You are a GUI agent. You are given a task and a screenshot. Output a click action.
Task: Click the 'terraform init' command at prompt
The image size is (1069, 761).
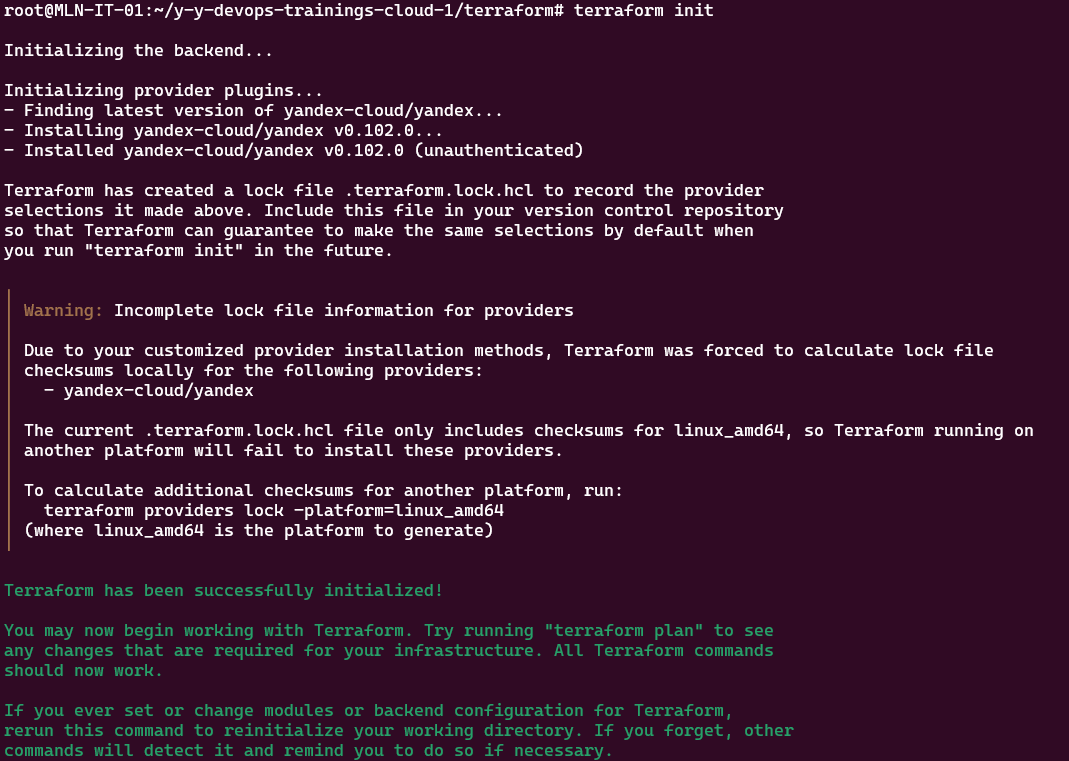point(643,10)
